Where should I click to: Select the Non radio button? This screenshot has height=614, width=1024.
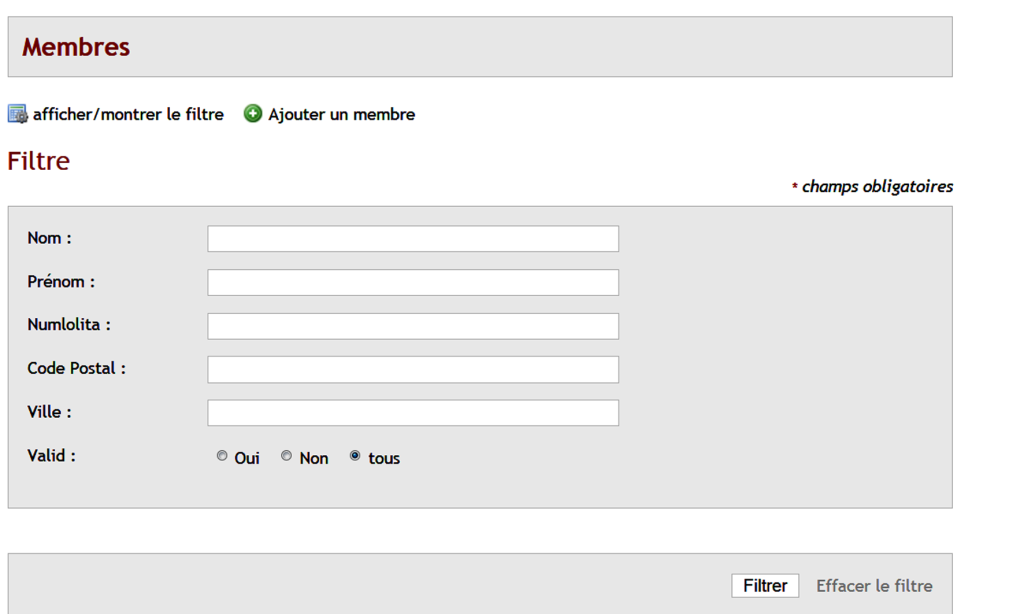(x=287, y=456)
